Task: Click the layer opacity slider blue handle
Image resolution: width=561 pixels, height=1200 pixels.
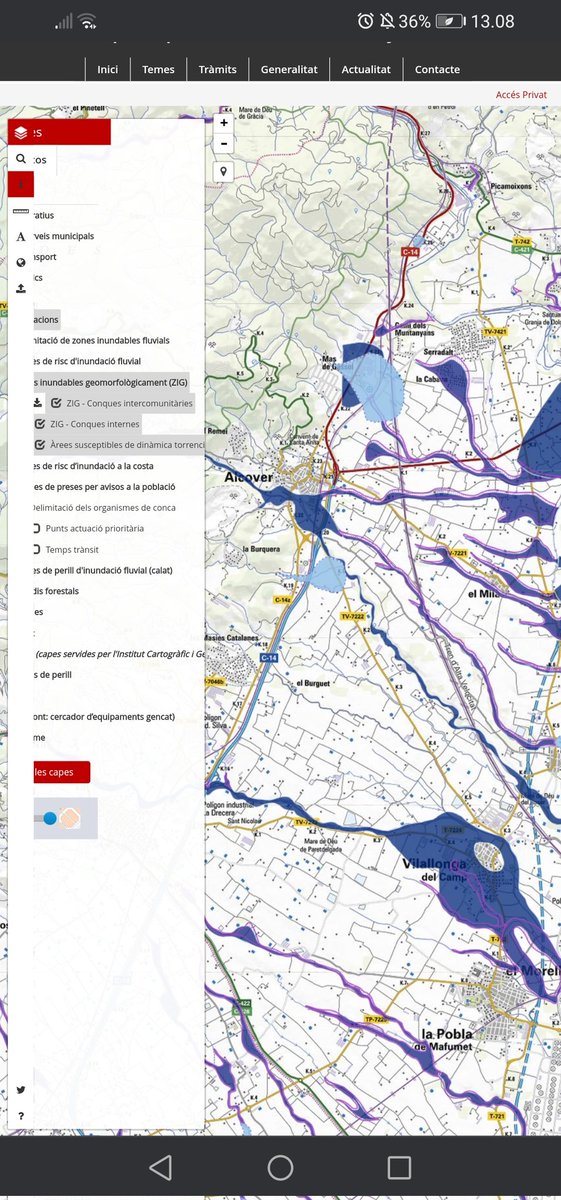Action: coord(50,818)
